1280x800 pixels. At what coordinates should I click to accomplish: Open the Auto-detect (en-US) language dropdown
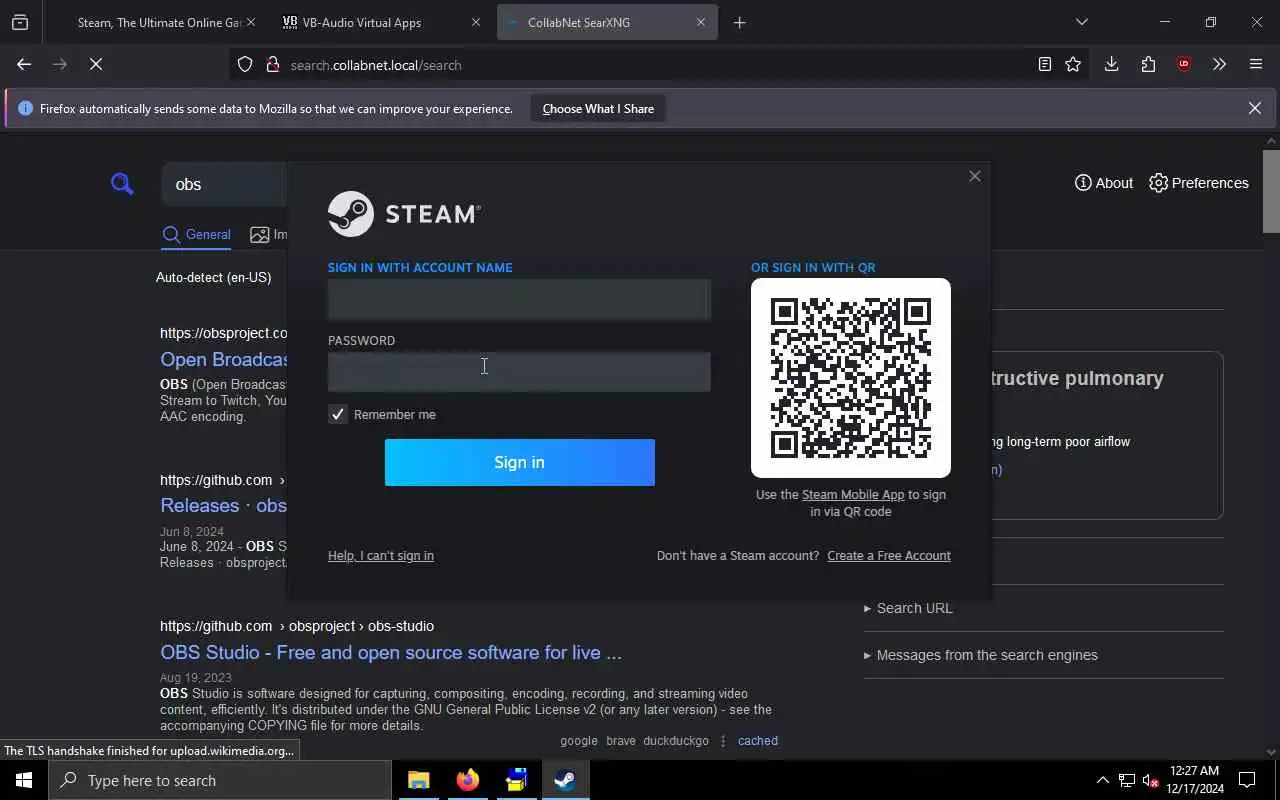tap(214, 277)
